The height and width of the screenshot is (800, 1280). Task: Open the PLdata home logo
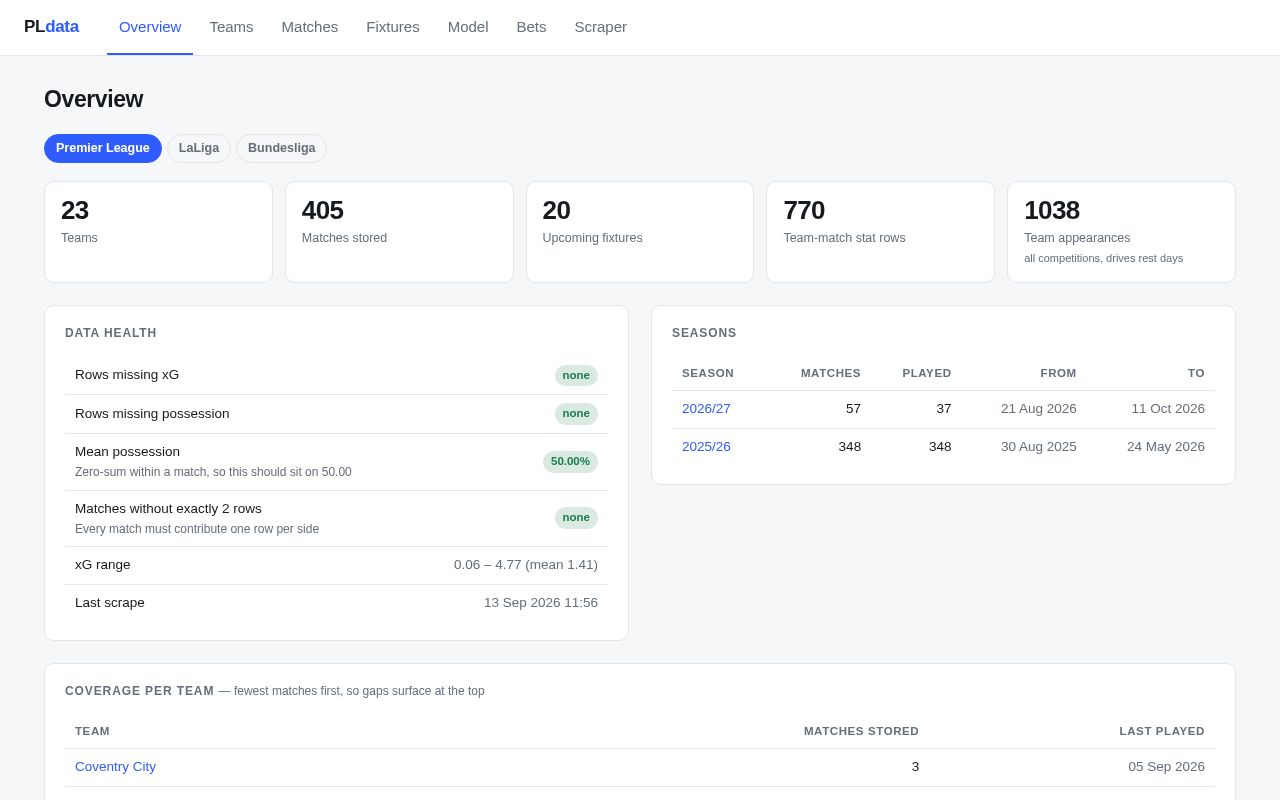[x=51, y=27]
